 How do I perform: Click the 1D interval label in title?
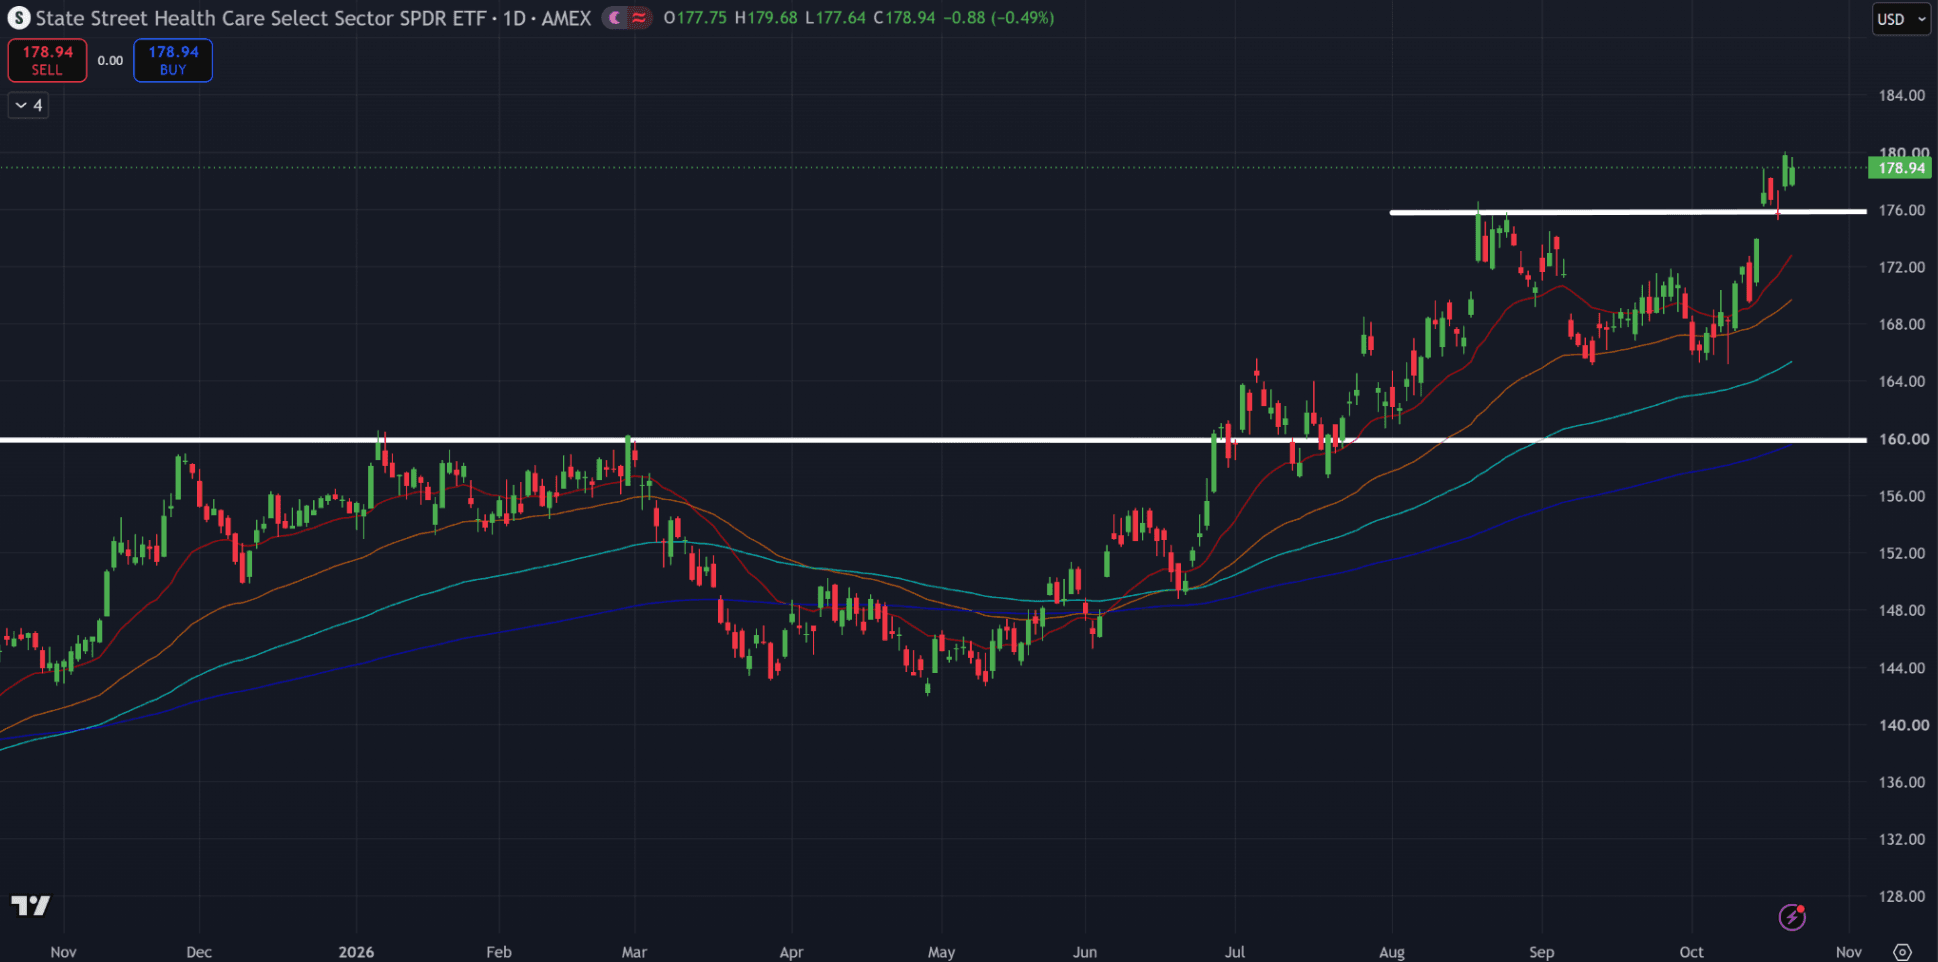point(515,18)
